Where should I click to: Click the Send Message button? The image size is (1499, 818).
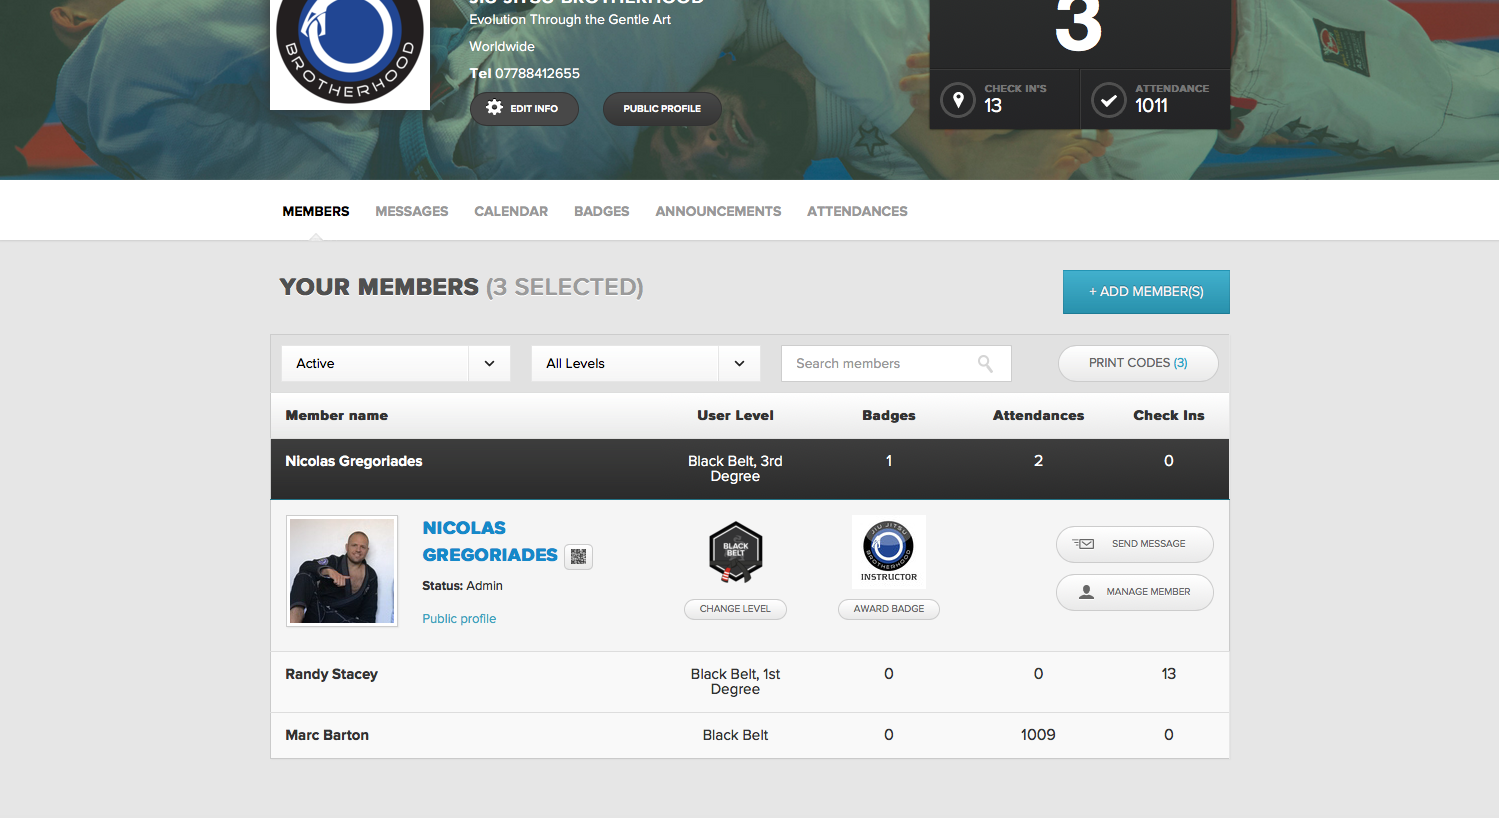tap(1134, 544)
